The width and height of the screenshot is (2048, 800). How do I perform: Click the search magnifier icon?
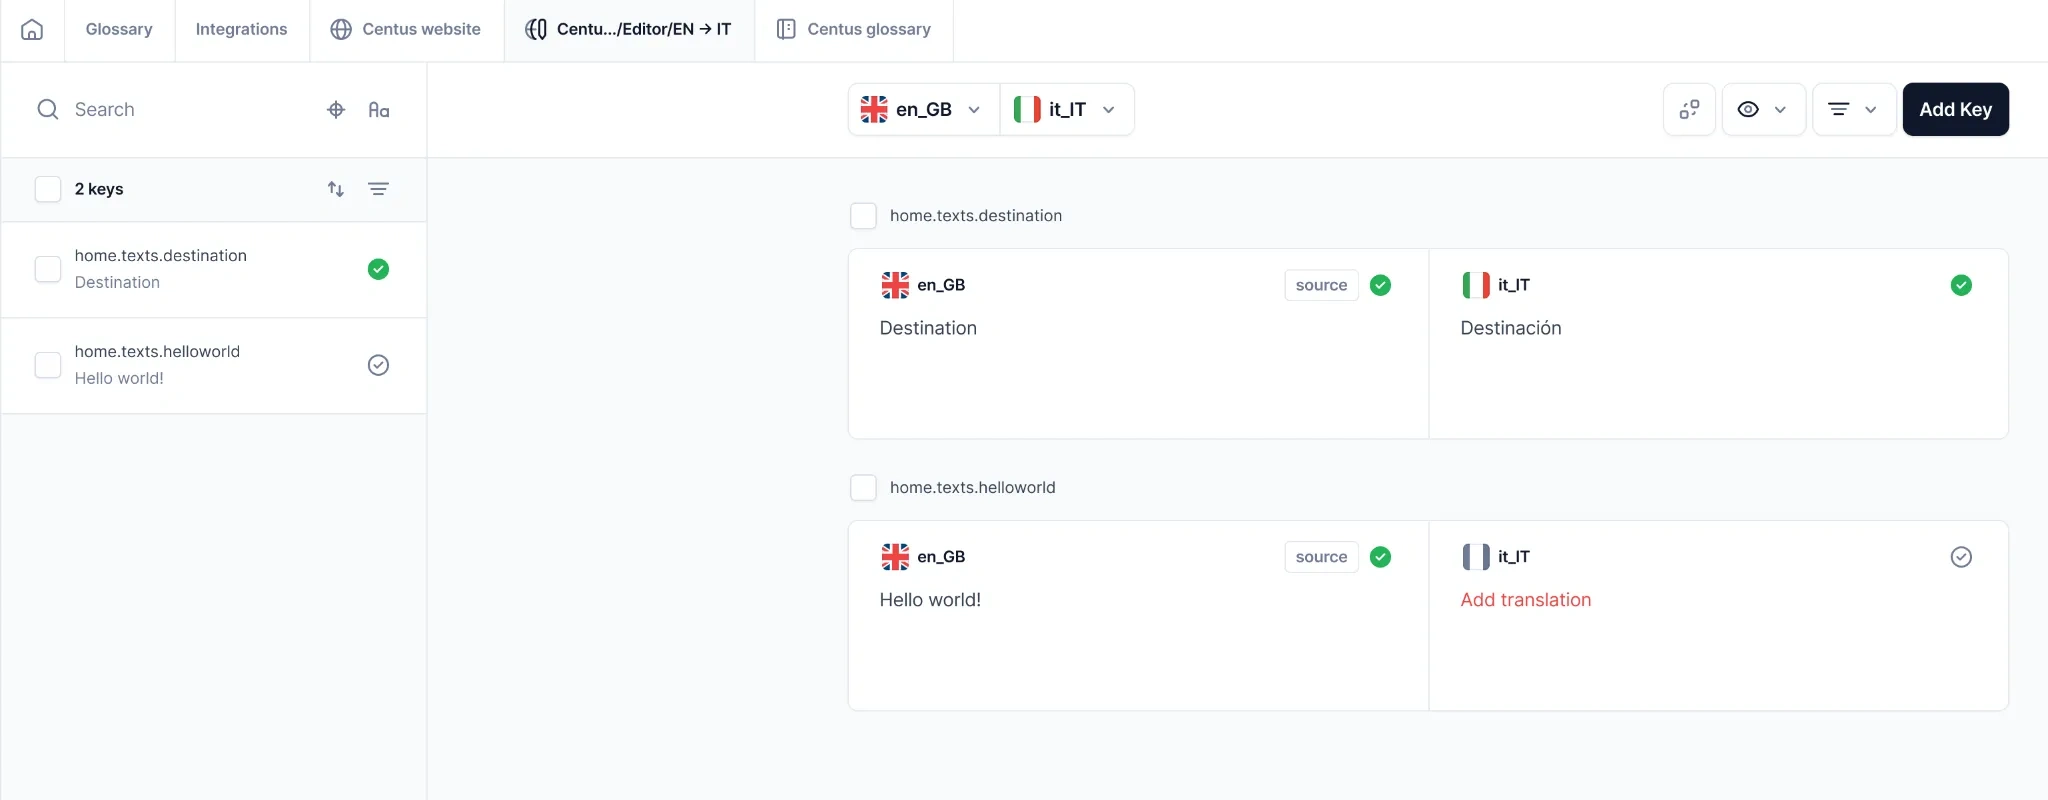(x=47, y=110)
